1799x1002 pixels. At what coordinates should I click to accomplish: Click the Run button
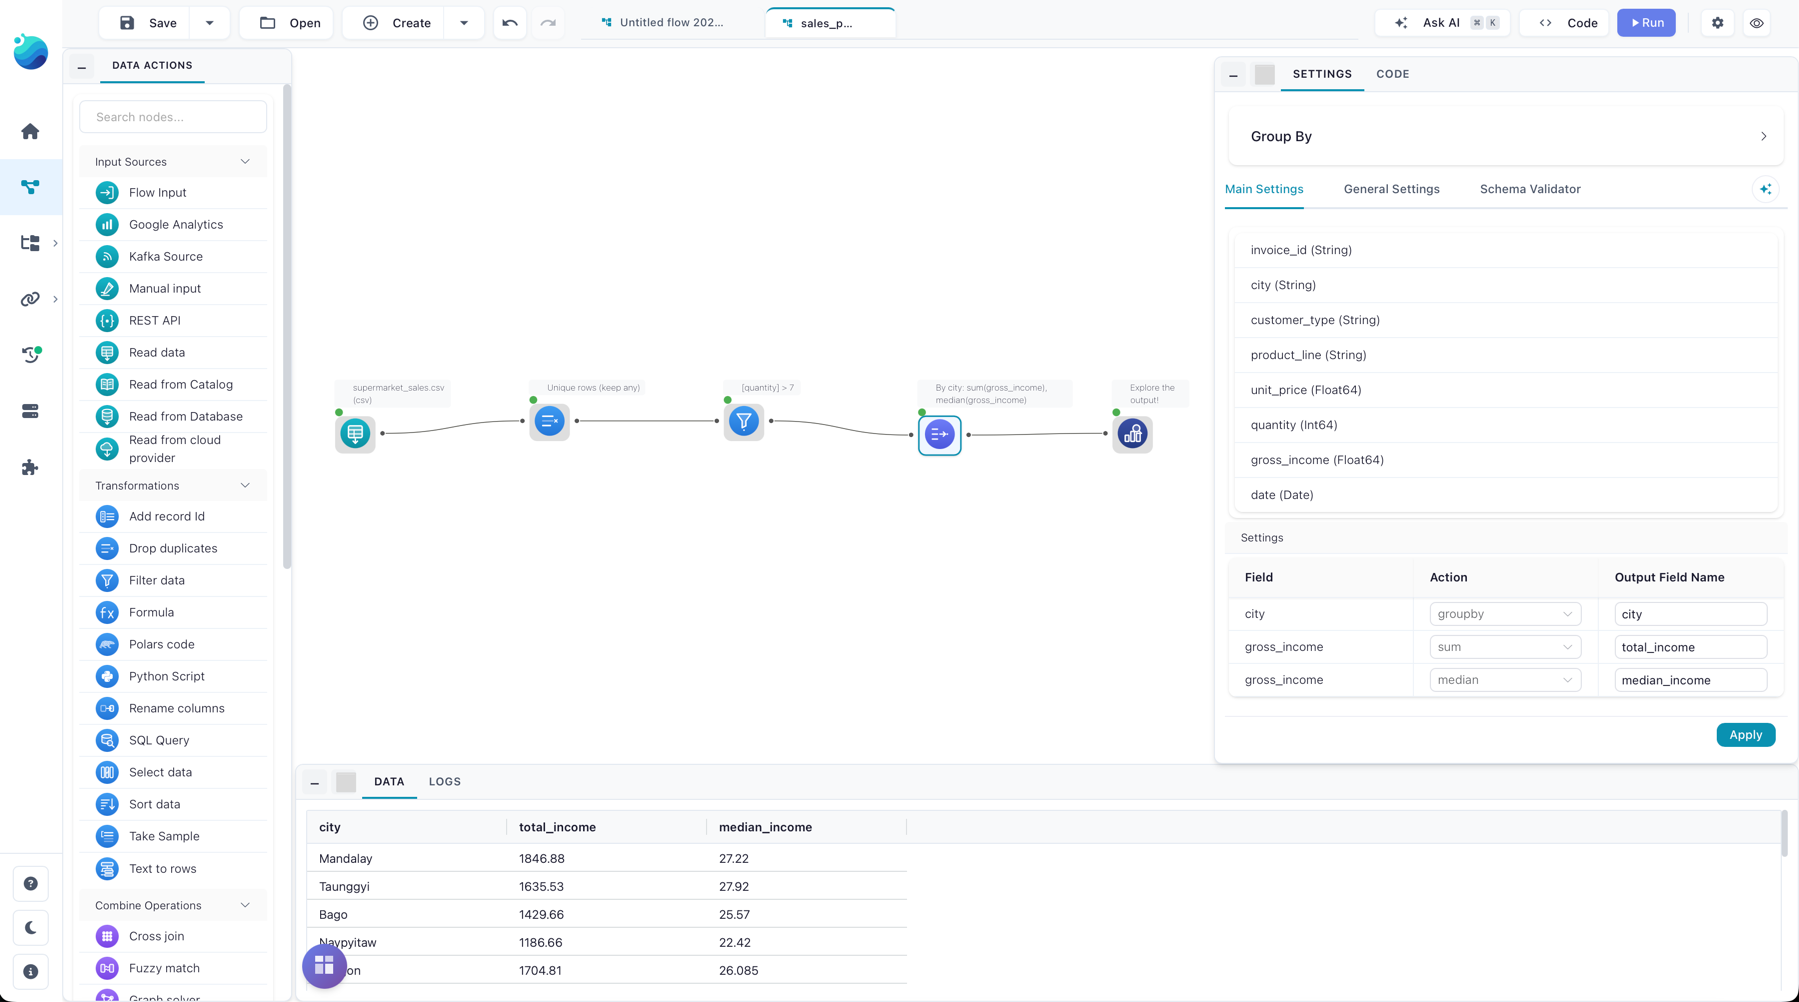click(1646, 23)
